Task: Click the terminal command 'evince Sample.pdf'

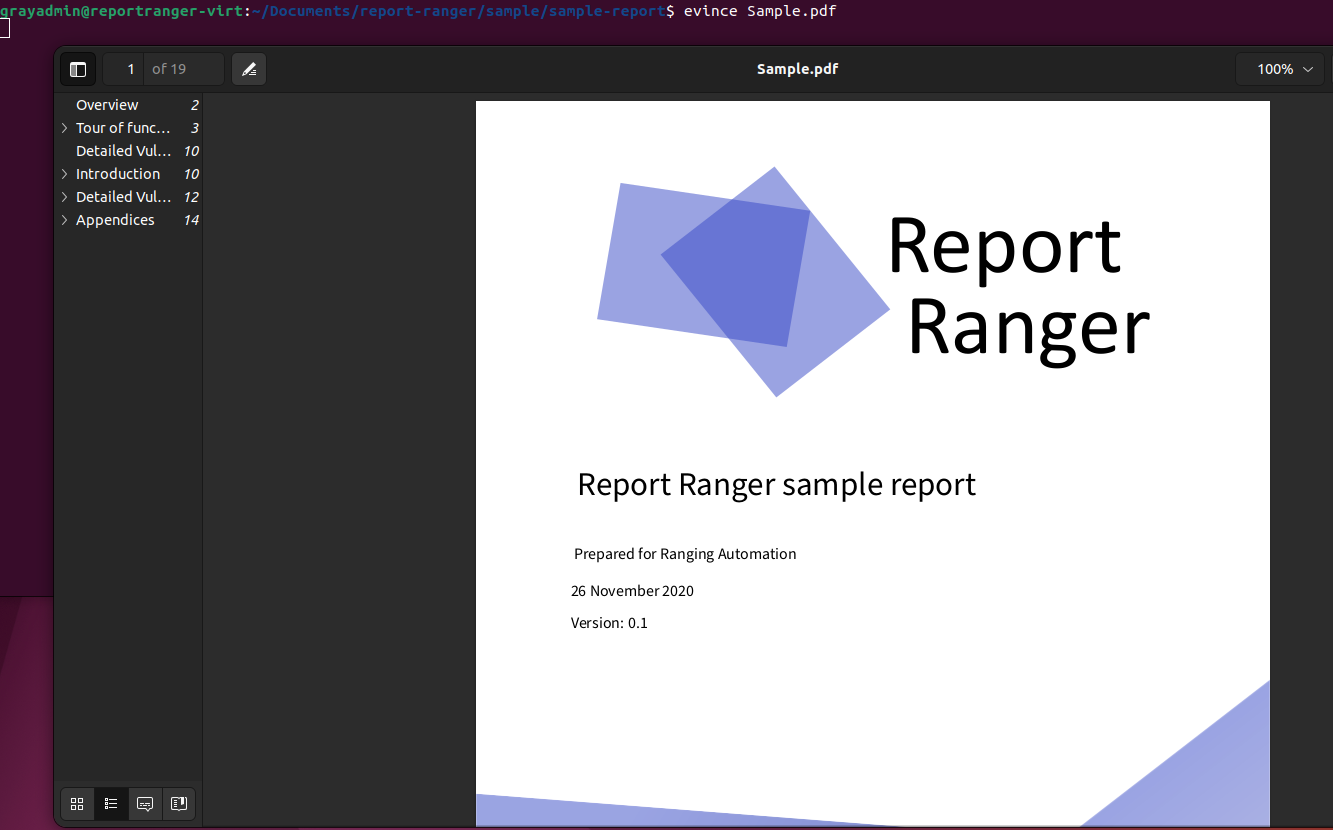Action: 760,11
